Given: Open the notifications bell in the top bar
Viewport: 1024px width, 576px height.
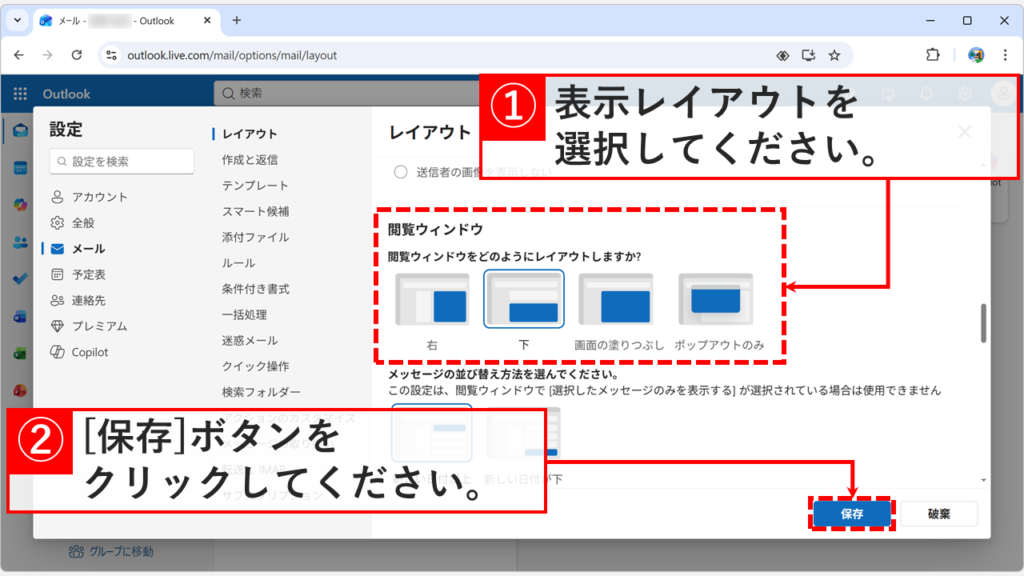Looking at the screenshot, I should click(925, 93).
